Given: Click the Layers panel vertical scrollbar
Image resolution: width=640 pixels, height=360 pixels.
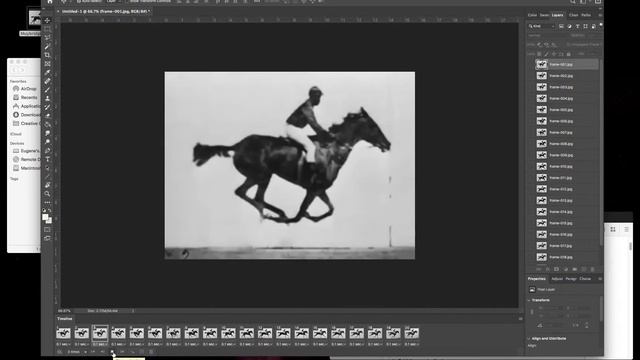Looking at the screenshot, I should pyautogui.click(x=601, y=153).
